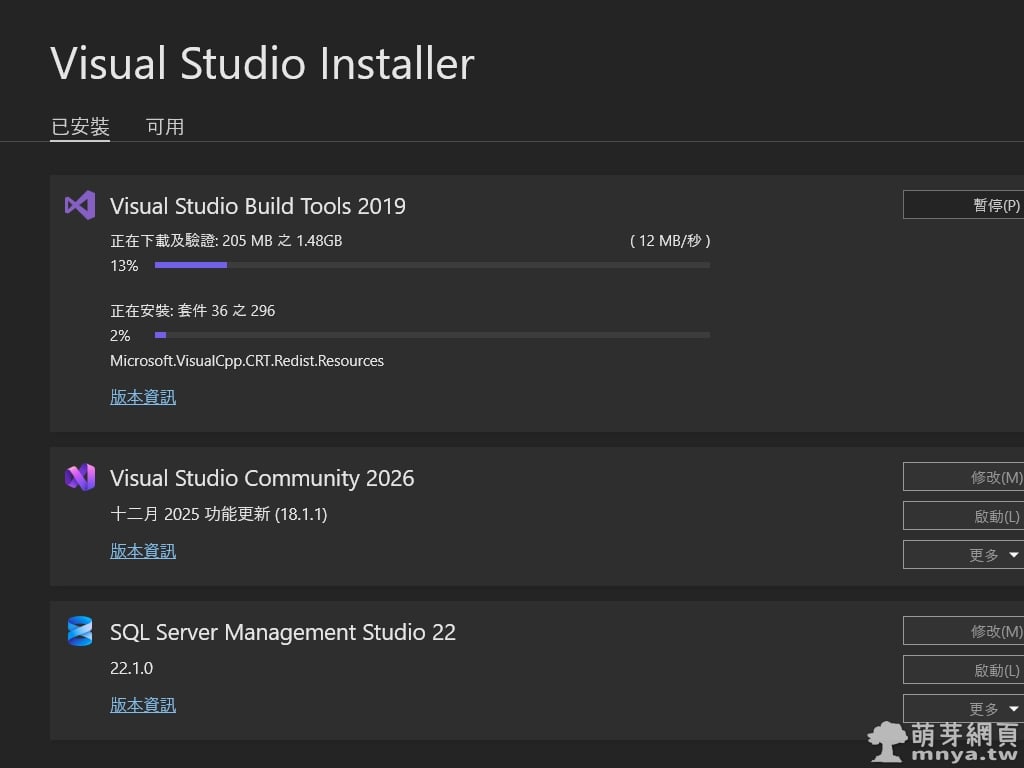Open 版本資訊 link for Visual Studio Community 2026
Screen dimensions: 1024x768
tap(143, 551)
